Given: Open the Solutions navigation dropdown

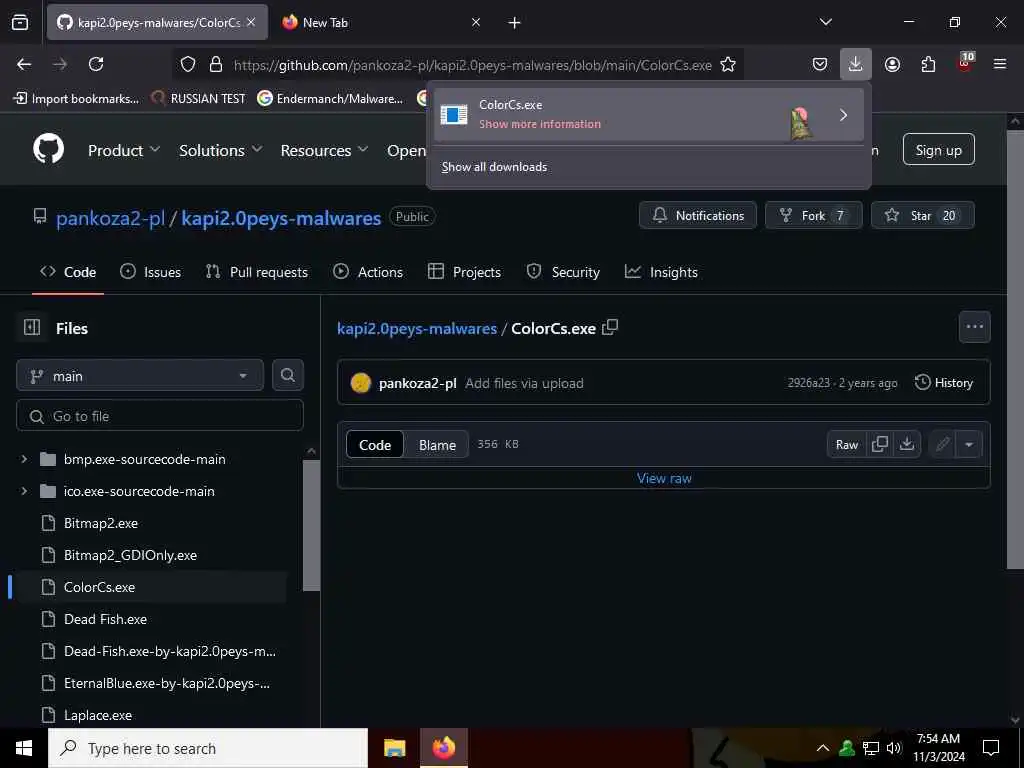Looking at the screenshot, I should [221, 150].
